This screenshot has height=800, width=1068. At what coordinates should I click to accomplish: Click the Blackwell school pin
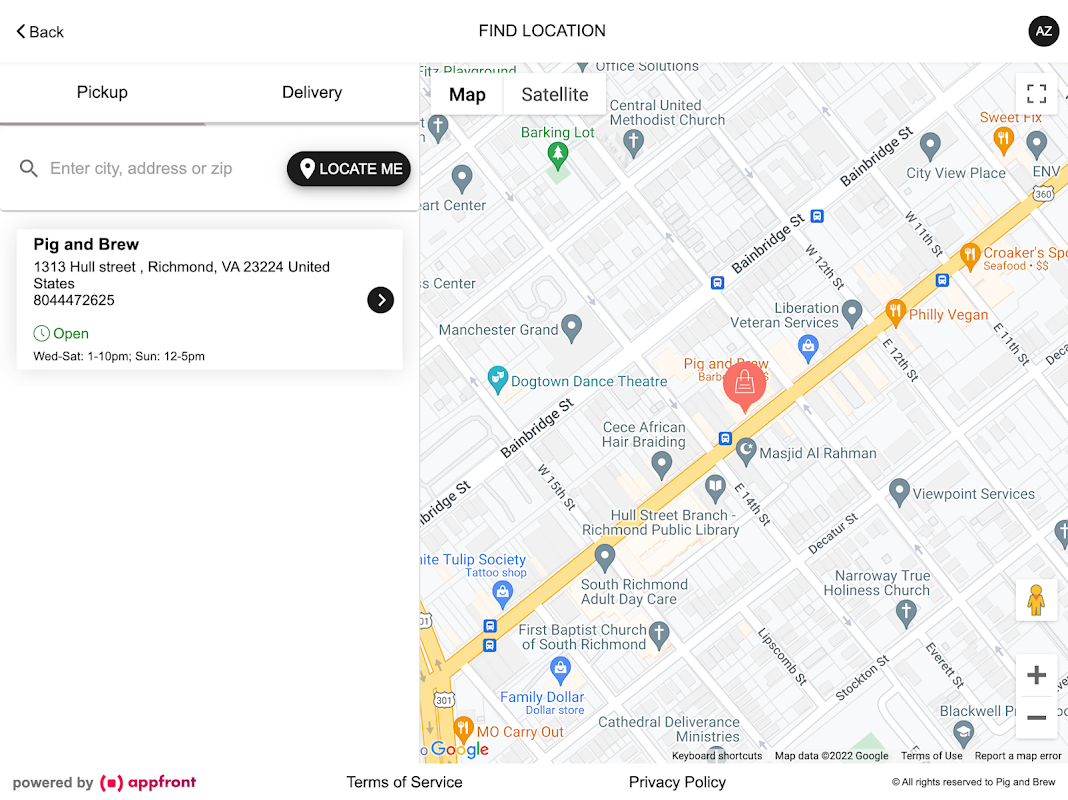963,735
